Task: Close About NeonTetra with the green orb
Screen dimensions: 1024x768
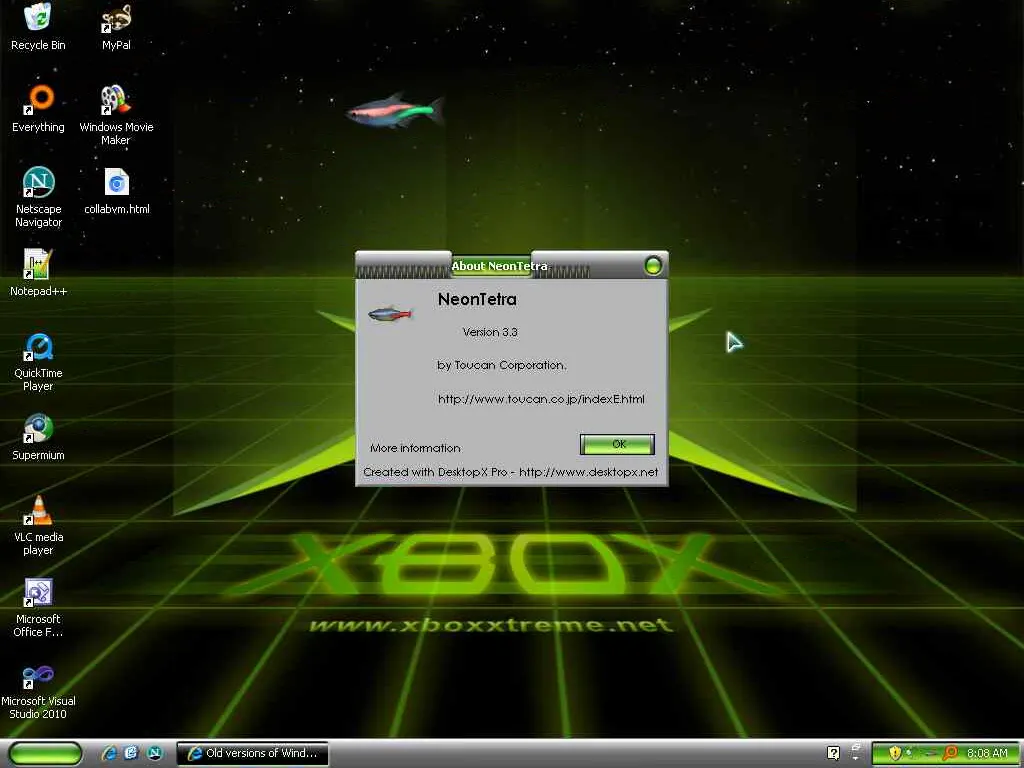Action: (x=652, y=265)
